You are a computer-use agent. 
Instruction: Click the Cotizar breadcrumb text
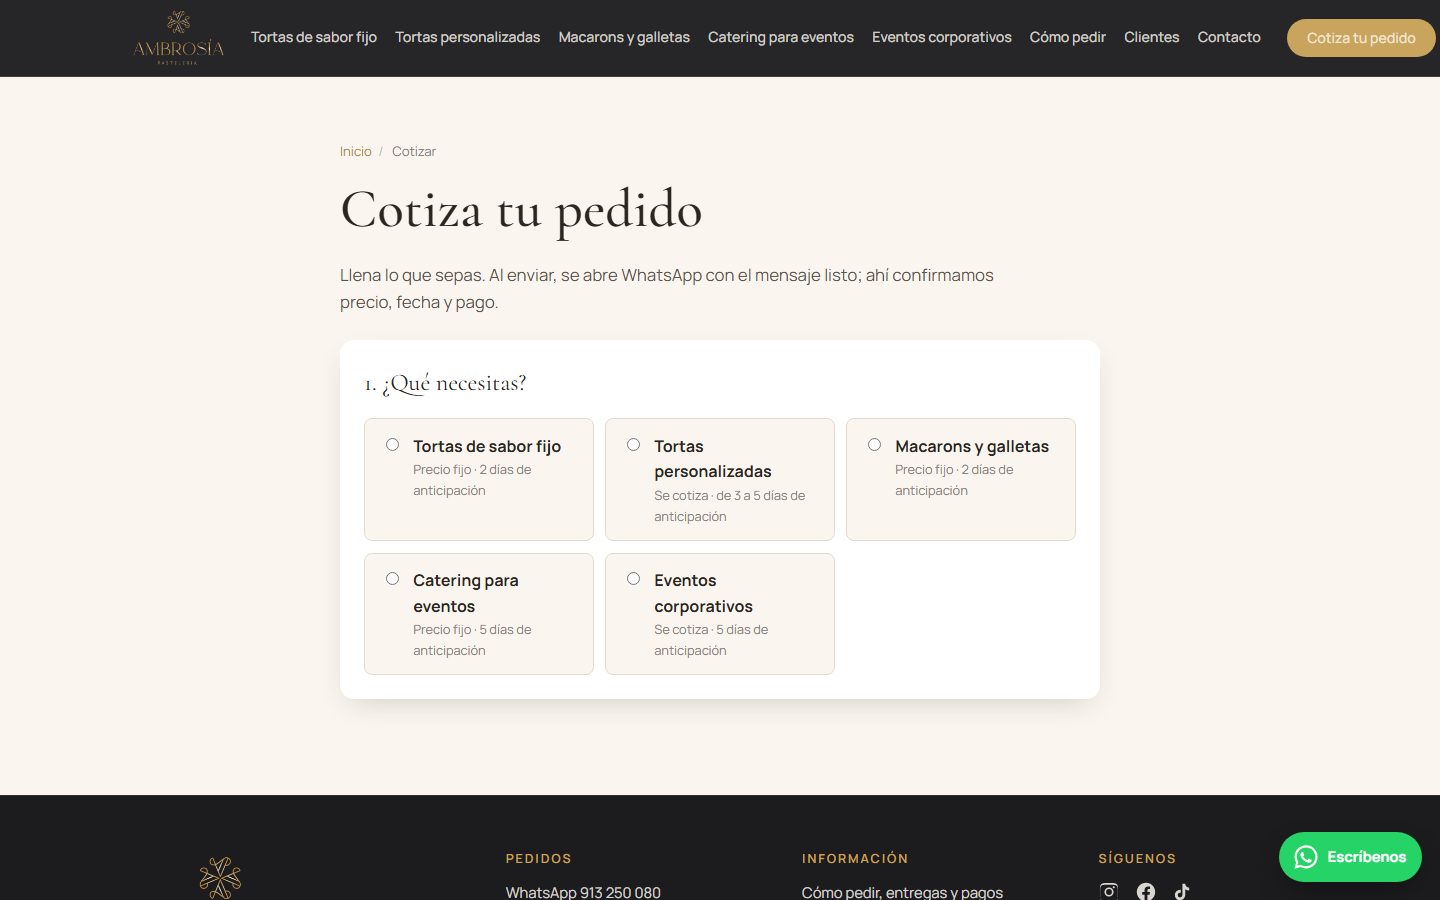coord(414,152)
